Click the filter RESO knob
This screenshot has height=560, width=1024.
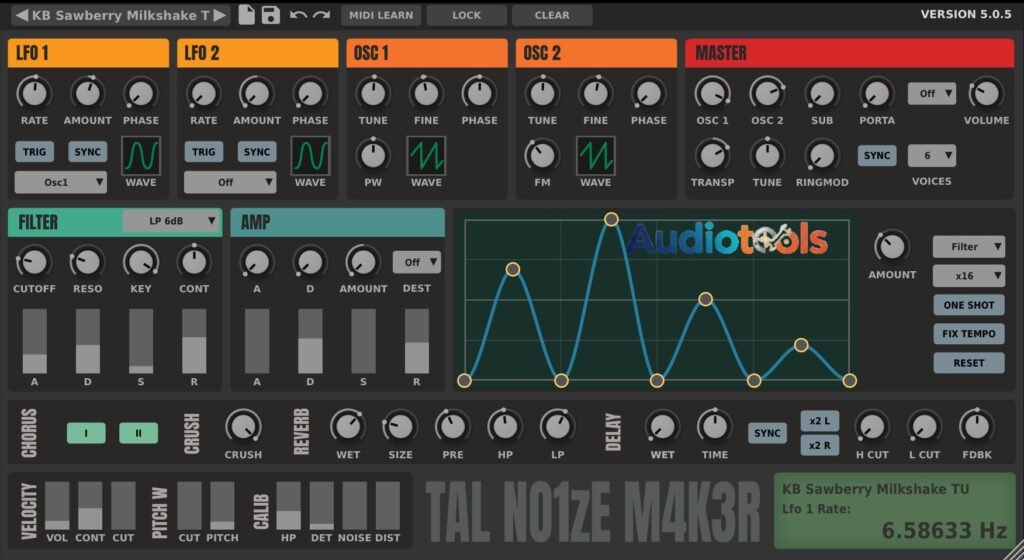point(88,262)
